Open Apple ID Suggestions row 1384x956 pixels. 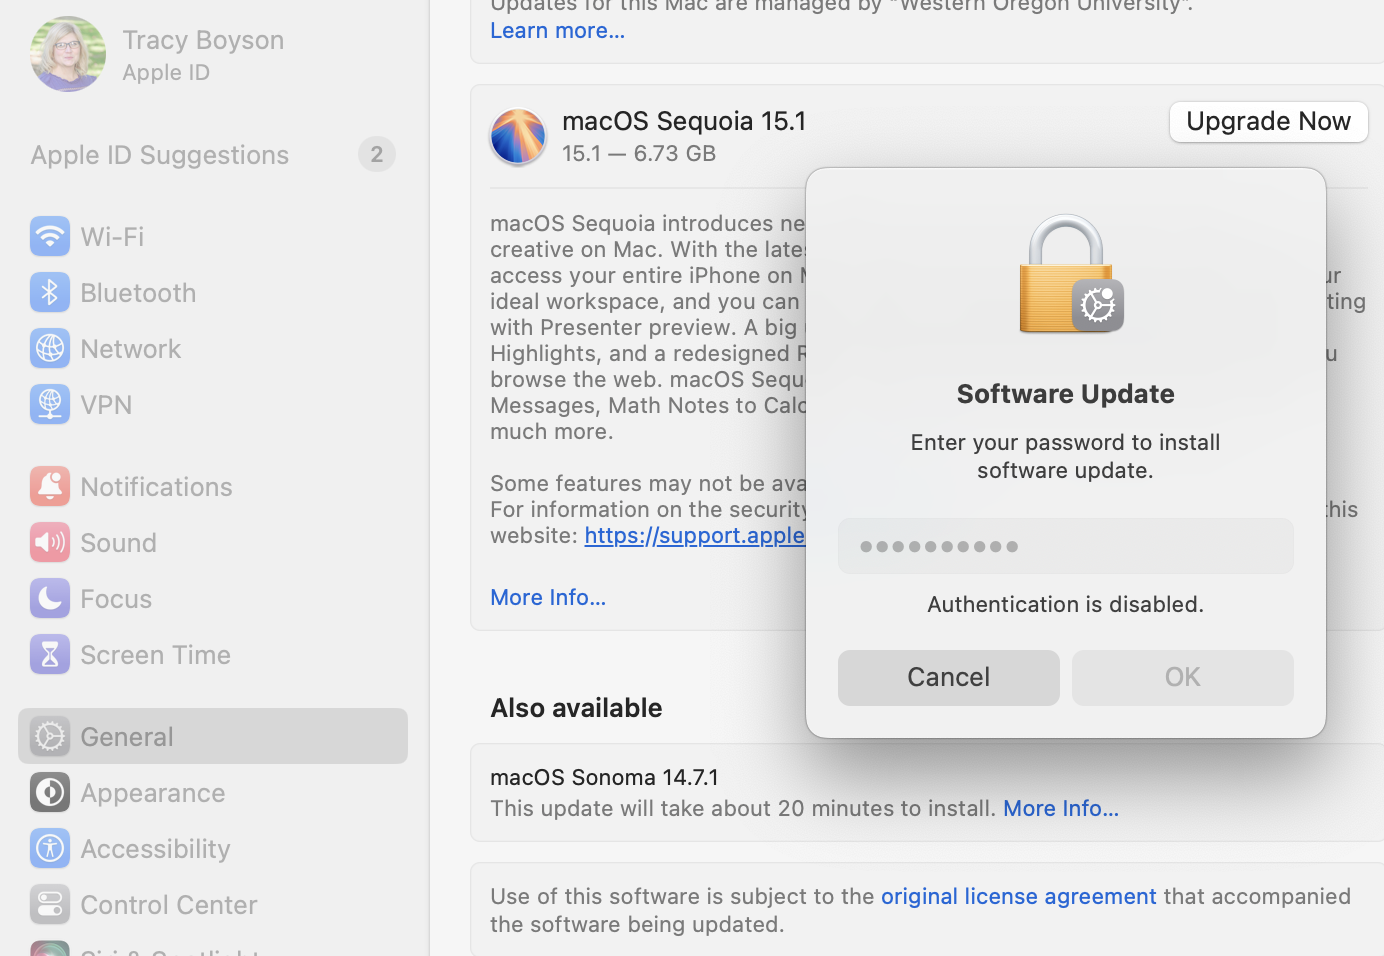pyautogui.click(x=213, y=154)
